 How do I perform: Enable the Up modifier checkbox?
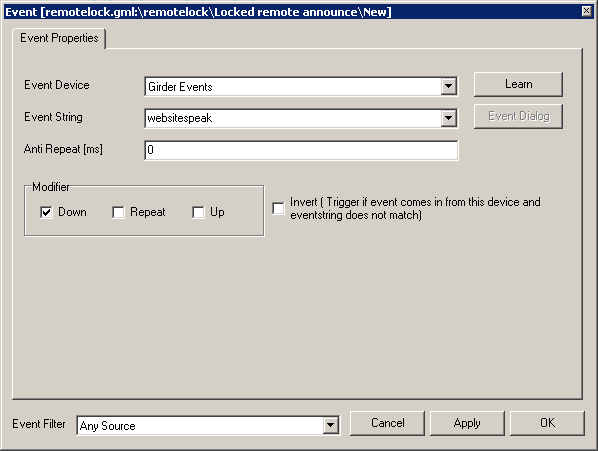[x=198, y=212]
